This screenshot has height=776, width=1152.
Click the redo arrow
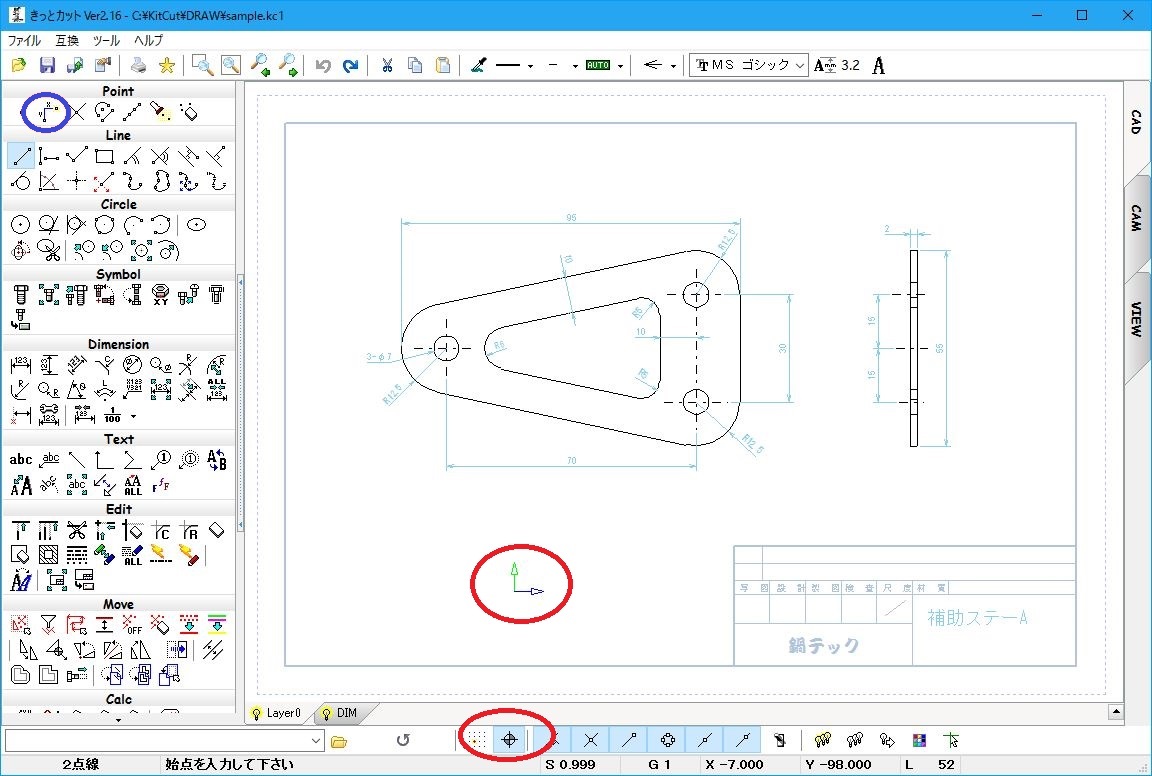350,65
